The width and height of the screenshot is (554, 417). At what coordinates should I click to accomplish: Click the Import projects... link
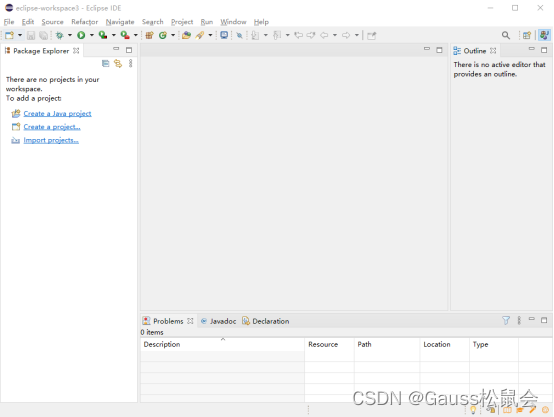click(51, 140)
